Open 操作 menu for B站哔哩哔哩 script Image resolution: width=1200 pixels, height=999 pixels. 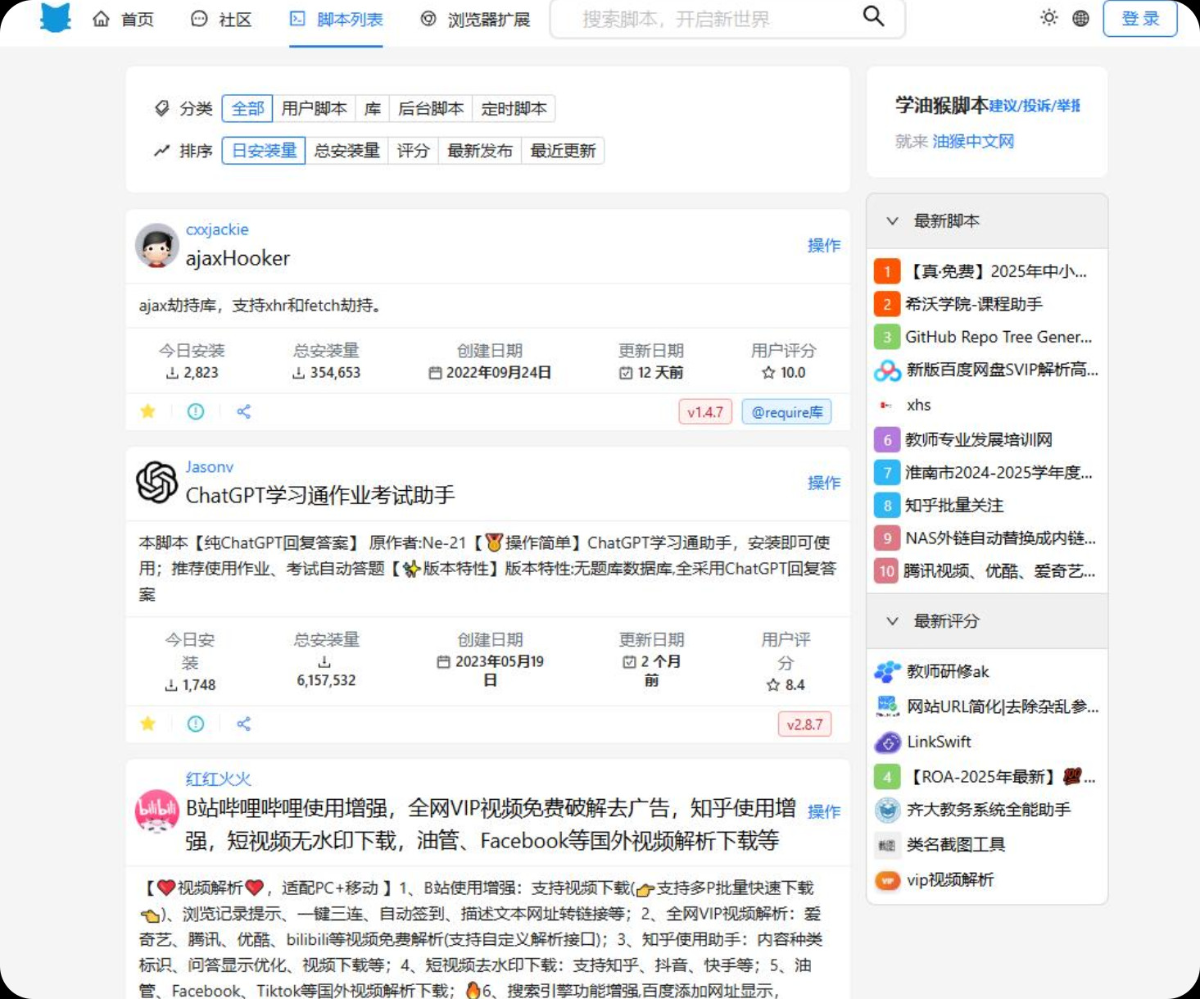[x=824, y=811]
